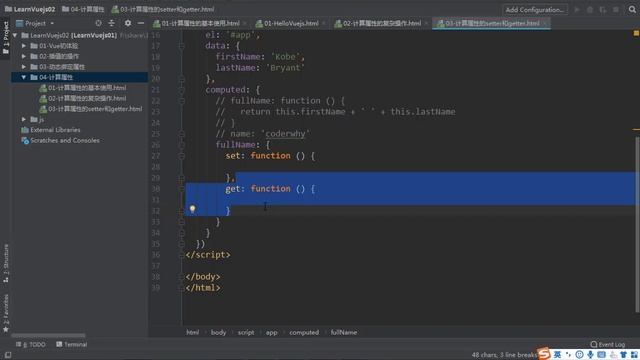Toggle the fold marker on line 38 closing body
This screenshot has height=360, width=640.
pos(182,277)
